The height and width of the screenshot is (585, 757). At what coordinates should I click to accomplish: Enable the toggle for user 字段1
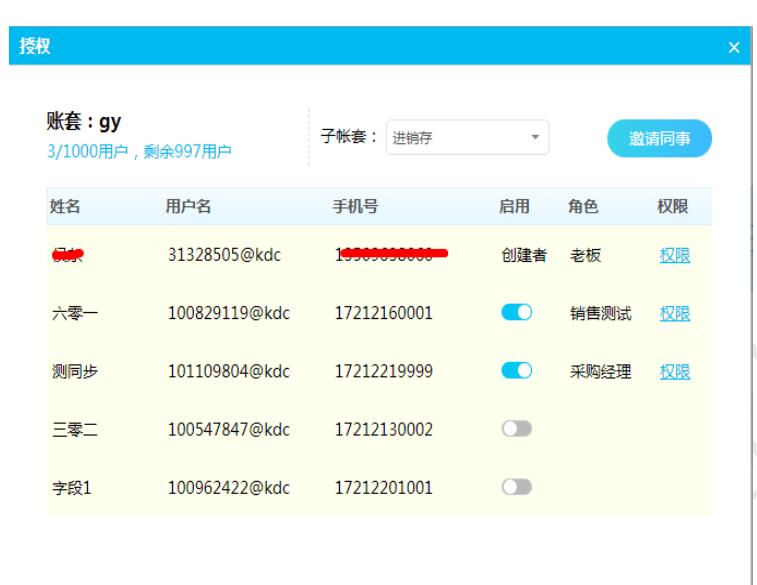(516, 486)
